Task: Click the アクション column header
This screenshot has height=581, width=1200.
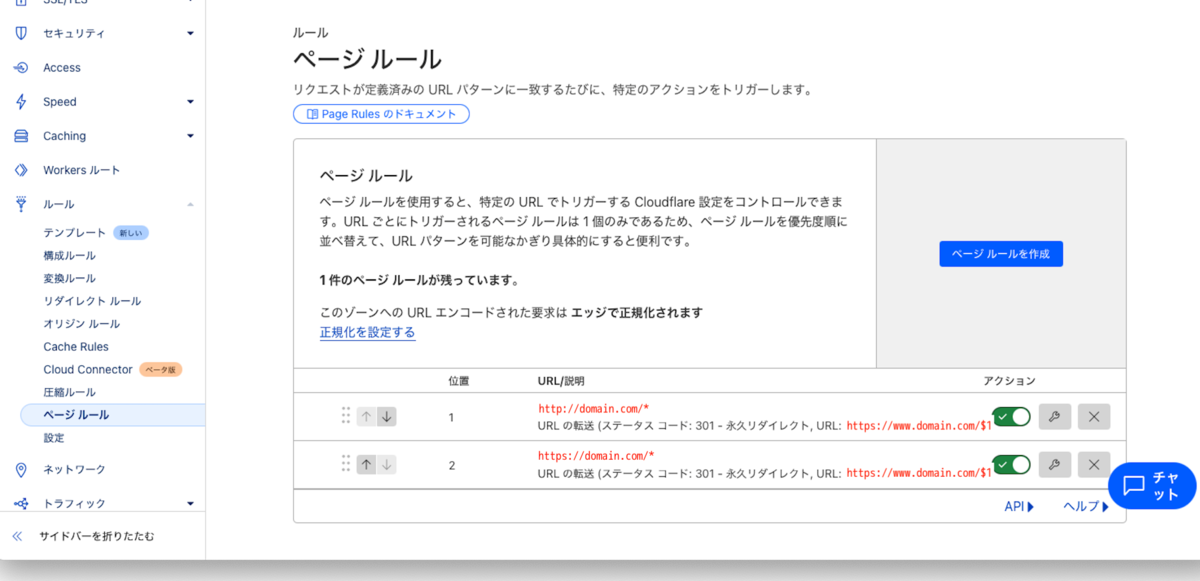Action: 1010,381
